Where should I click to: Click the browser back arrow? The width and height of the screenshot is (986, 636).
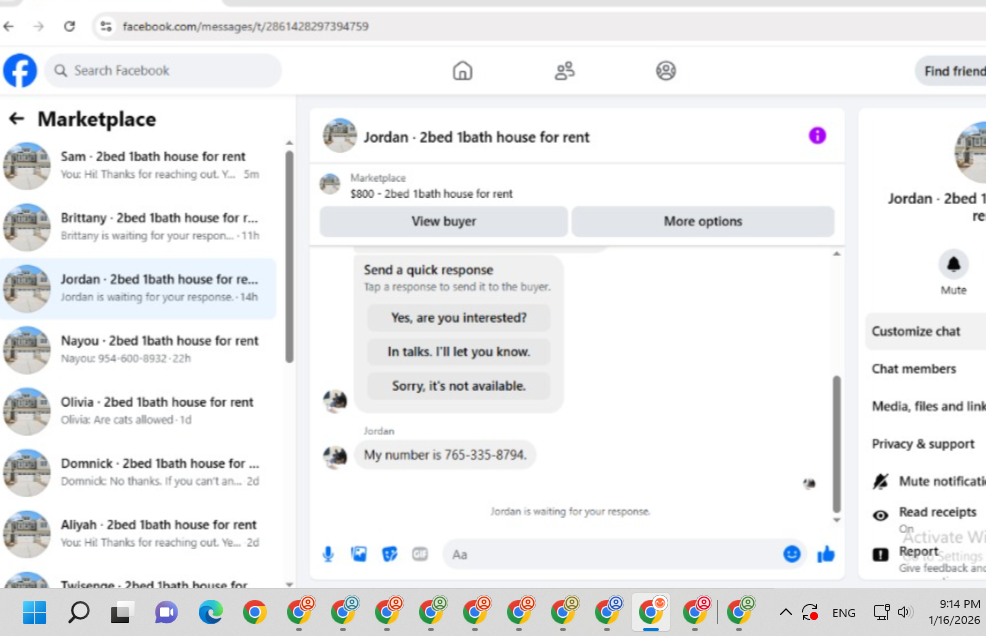point(8,26)
